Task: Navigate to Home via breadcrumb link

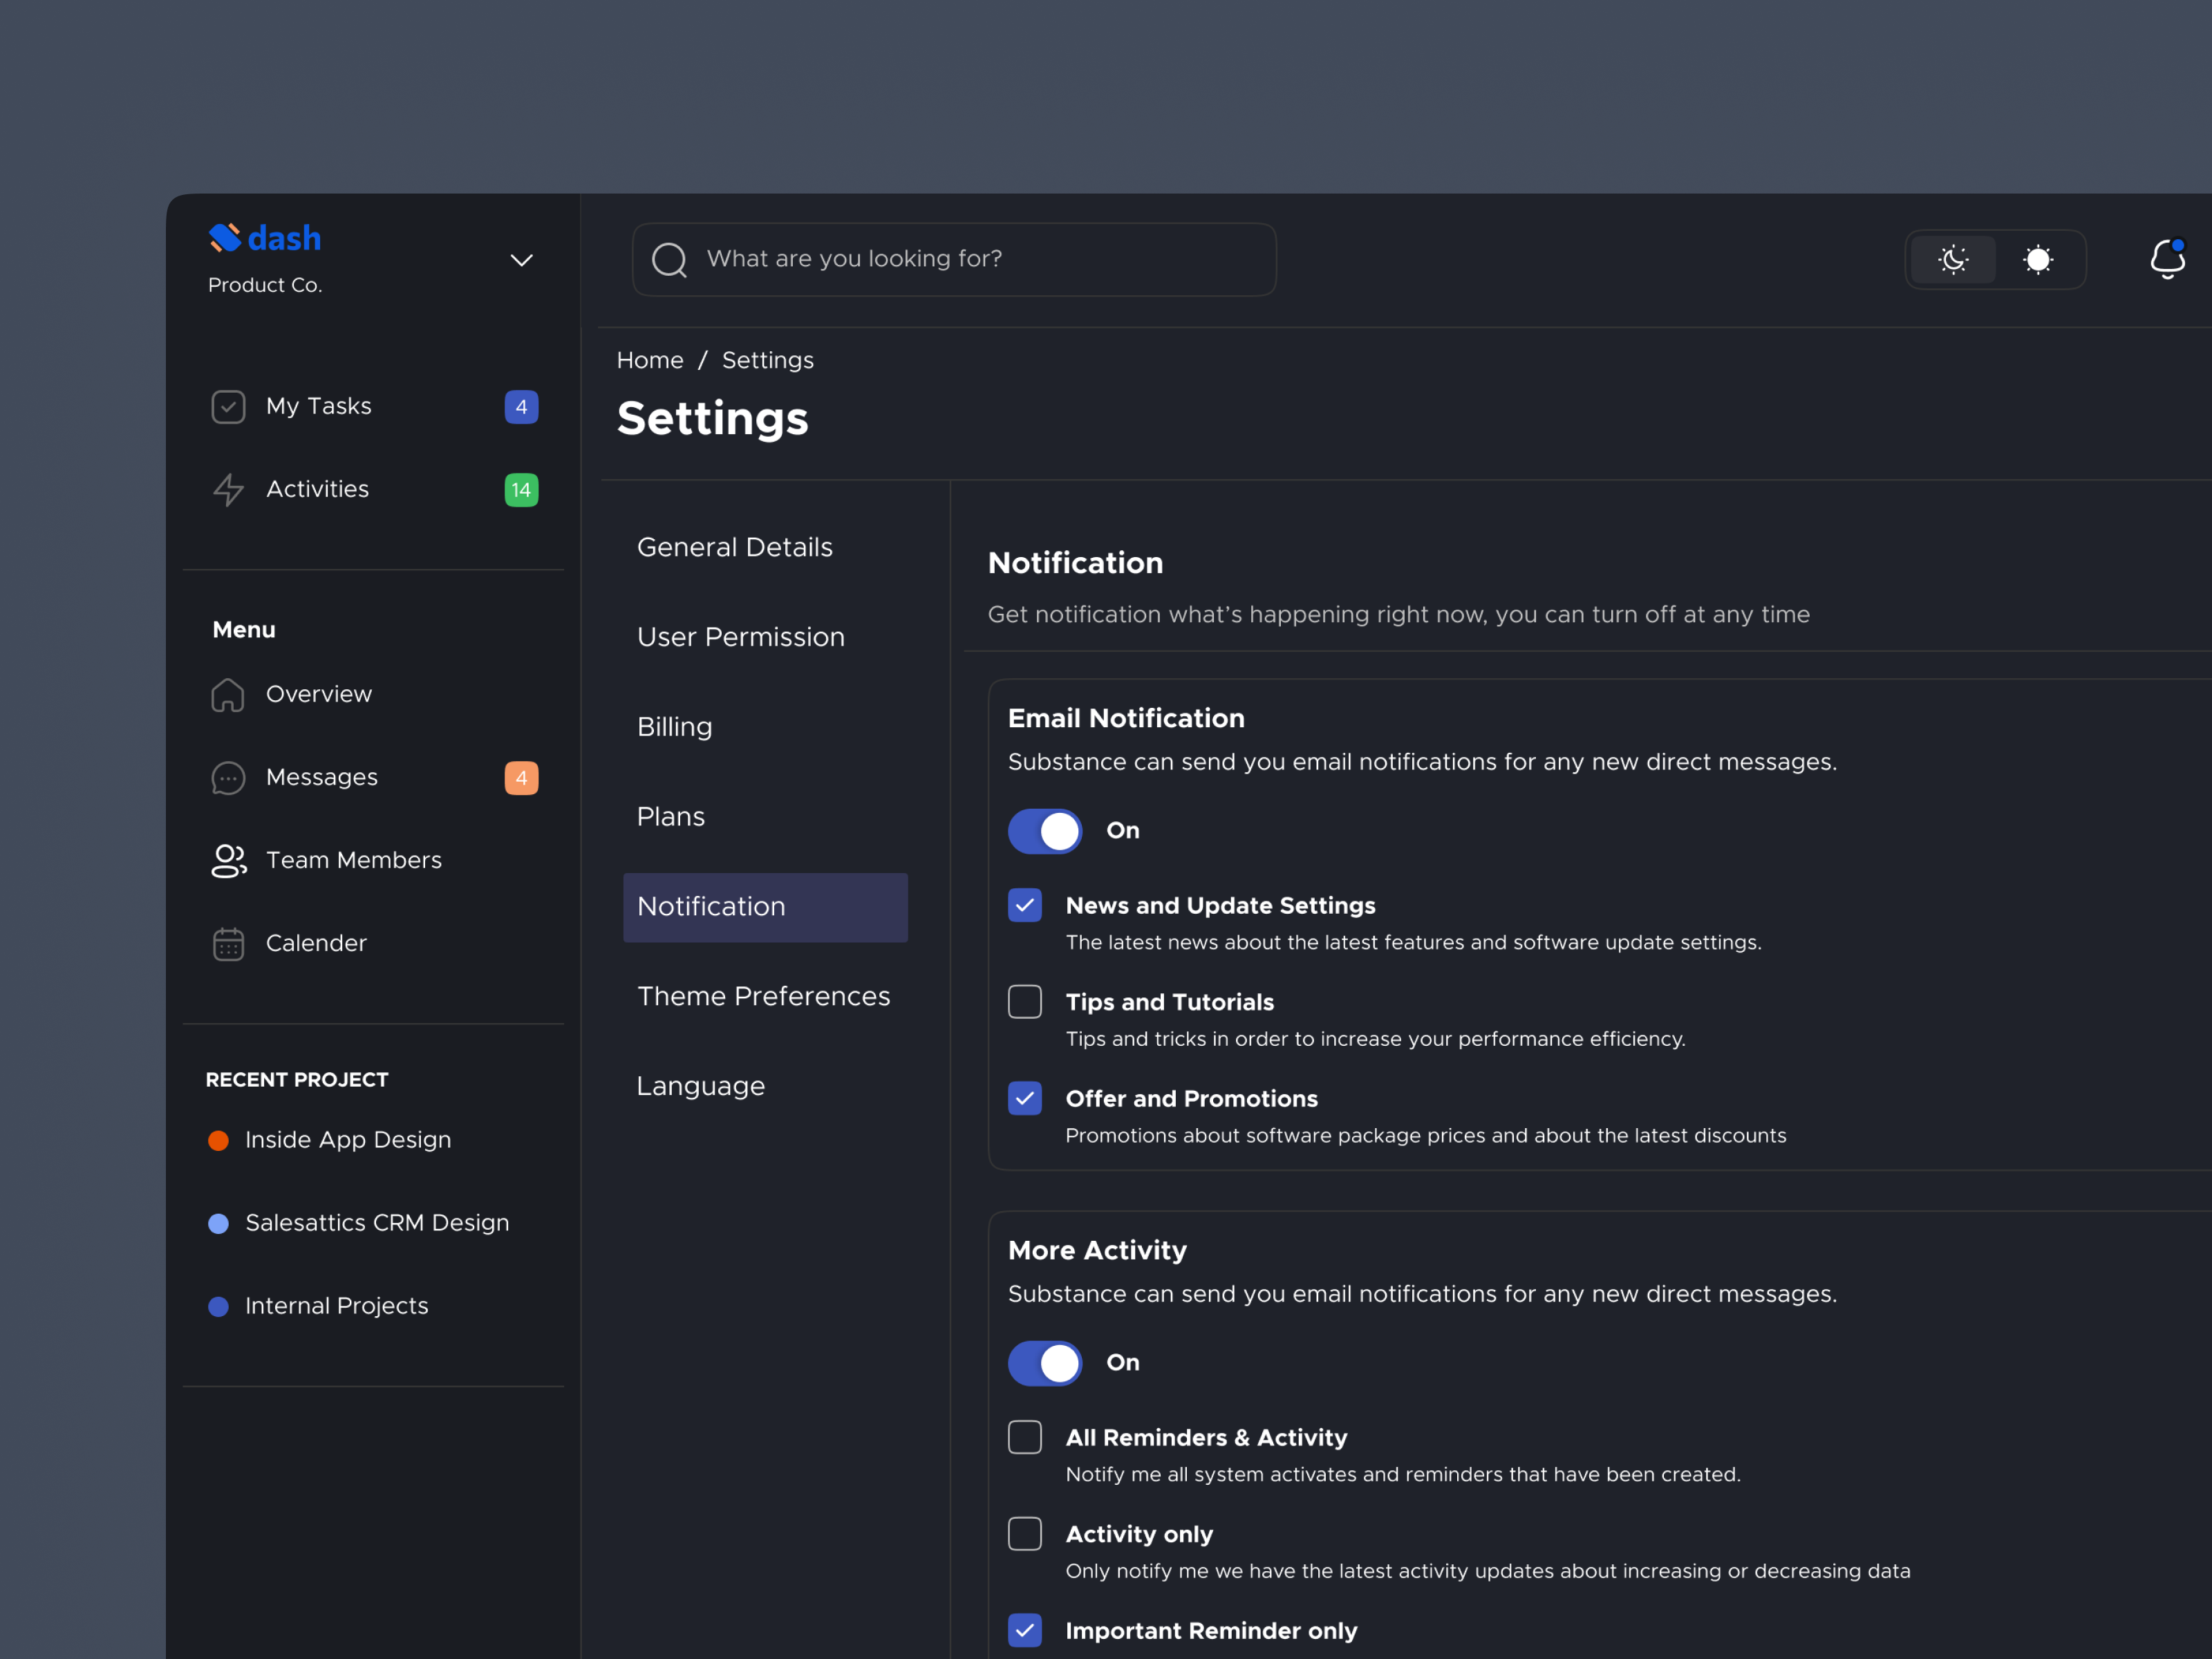Action: point(650,360)
